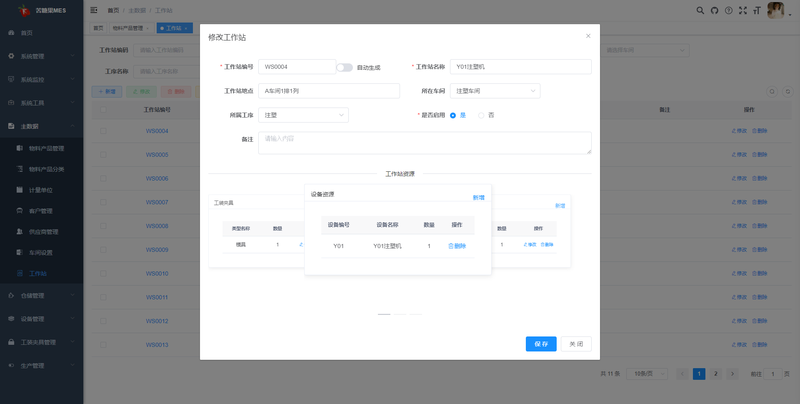This screenshot has width=800, height=404.
Task: Tick the checkbox for row WS0009
Action: pos(103,249)
